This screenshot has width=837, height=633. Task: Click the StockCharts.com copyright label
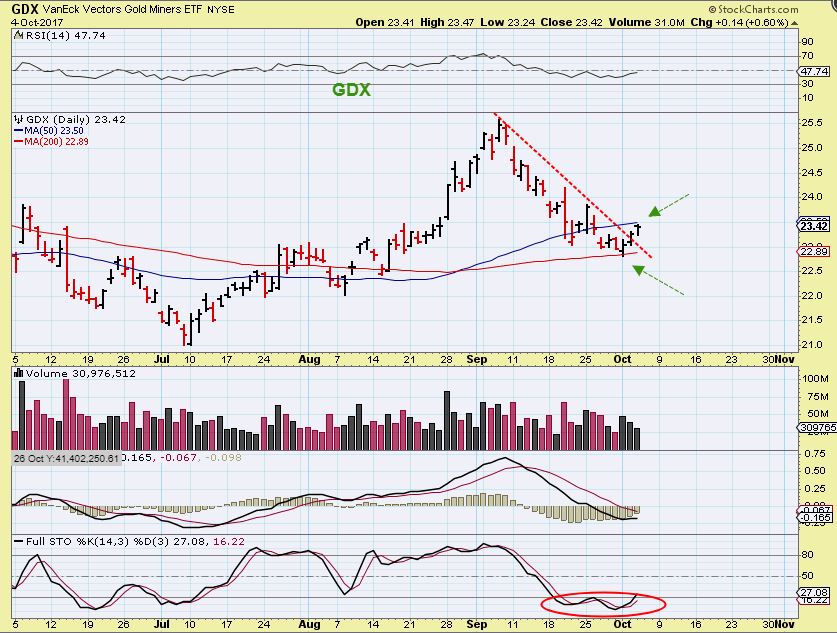754,9
